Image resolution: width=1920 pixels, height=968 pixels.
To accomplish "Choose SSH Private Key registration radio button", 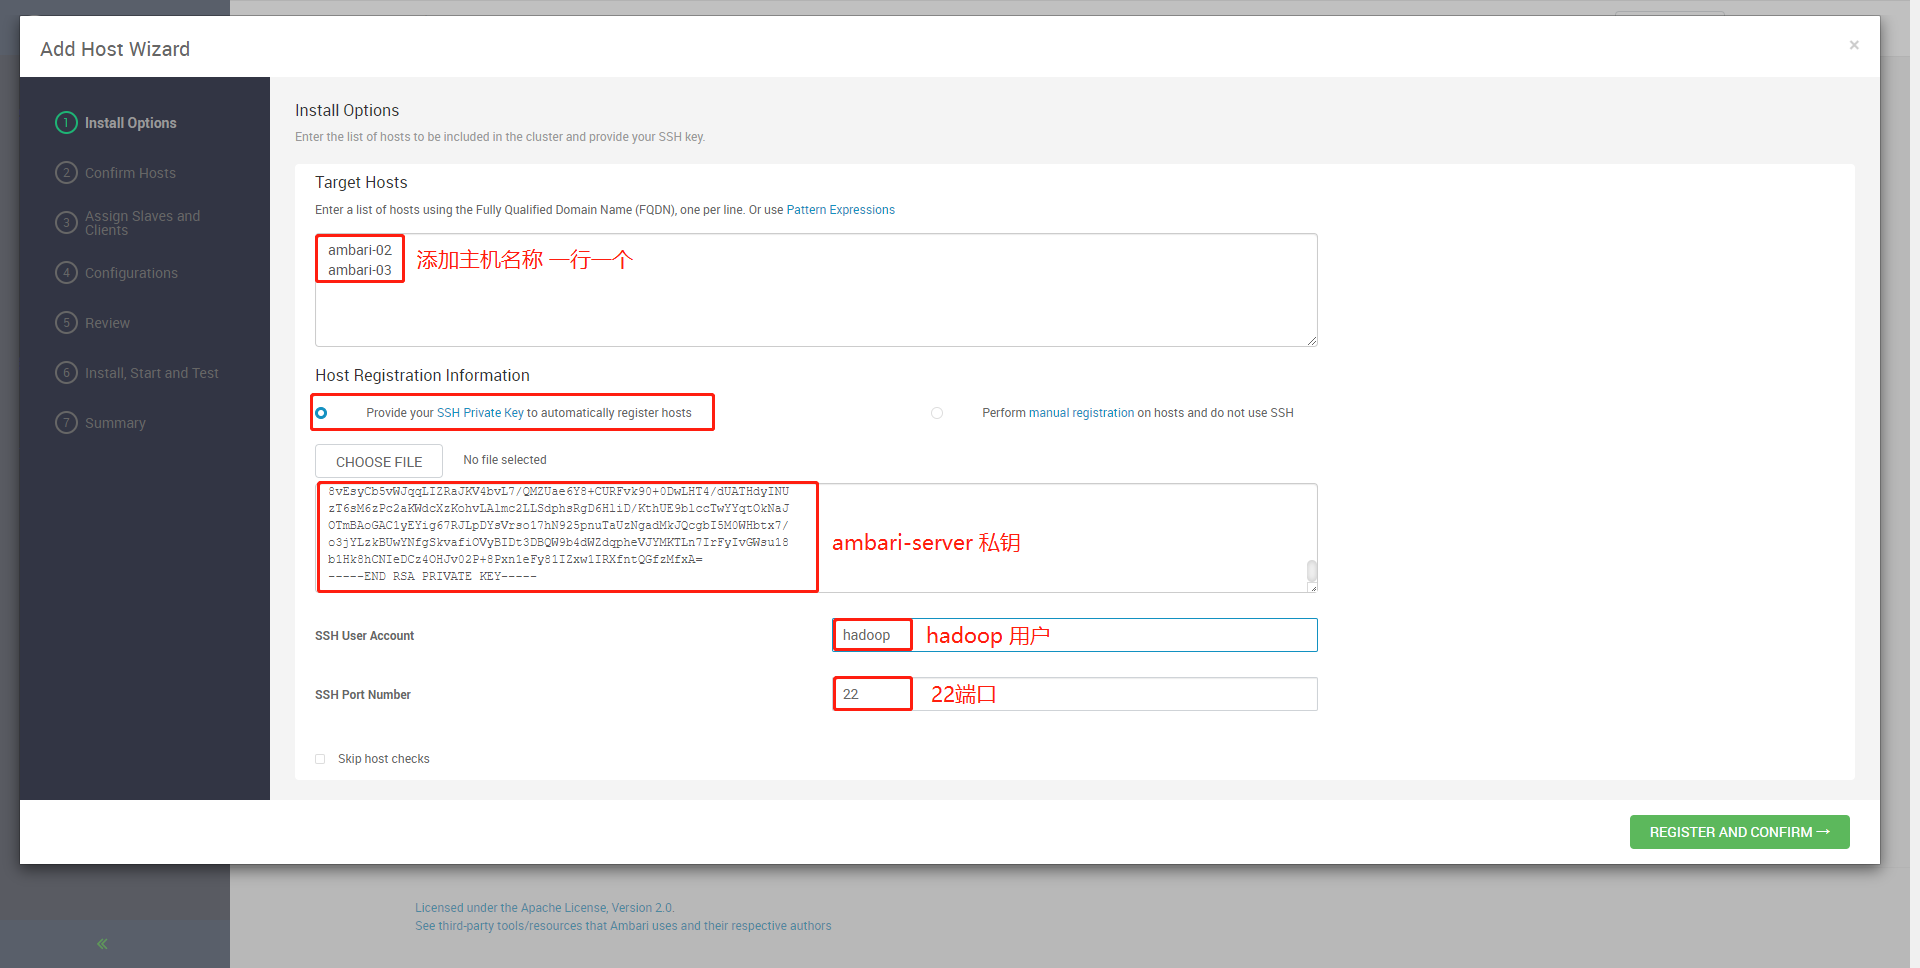I will tap(321, 413).
